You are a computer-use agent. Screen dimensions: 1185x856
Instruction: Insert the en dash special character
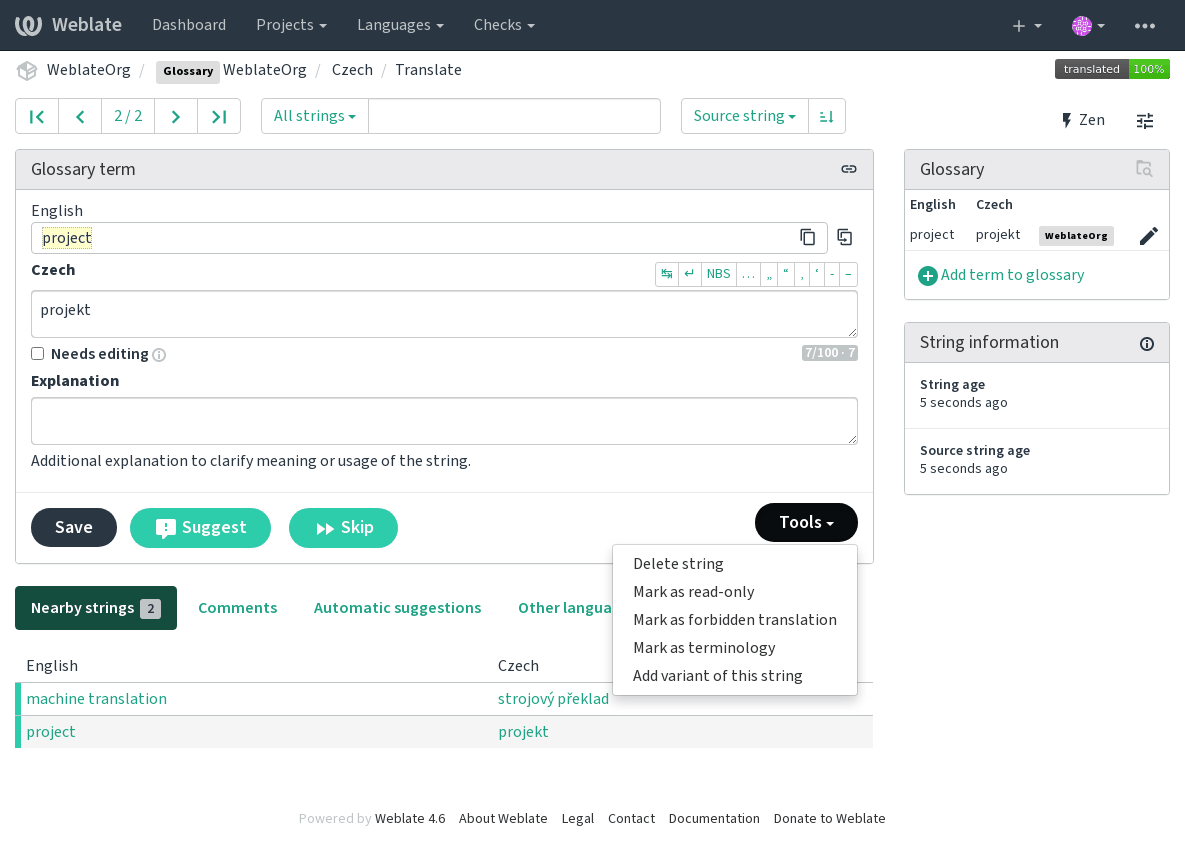pos(849,274)
